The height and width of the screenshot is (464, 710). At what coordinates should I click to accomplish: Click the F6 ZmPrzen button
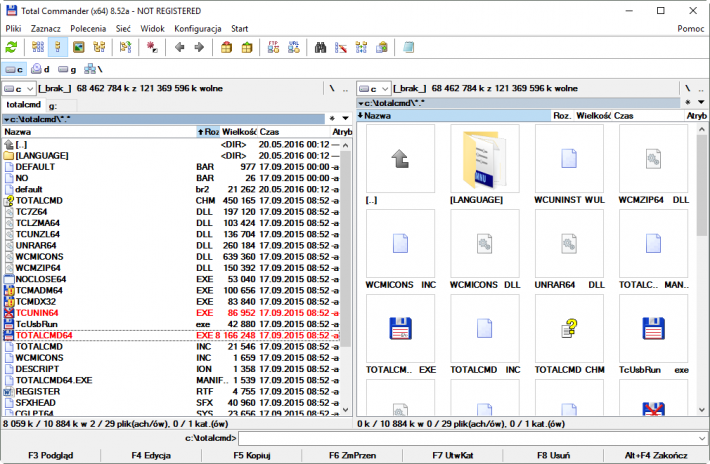coord(352,455)
